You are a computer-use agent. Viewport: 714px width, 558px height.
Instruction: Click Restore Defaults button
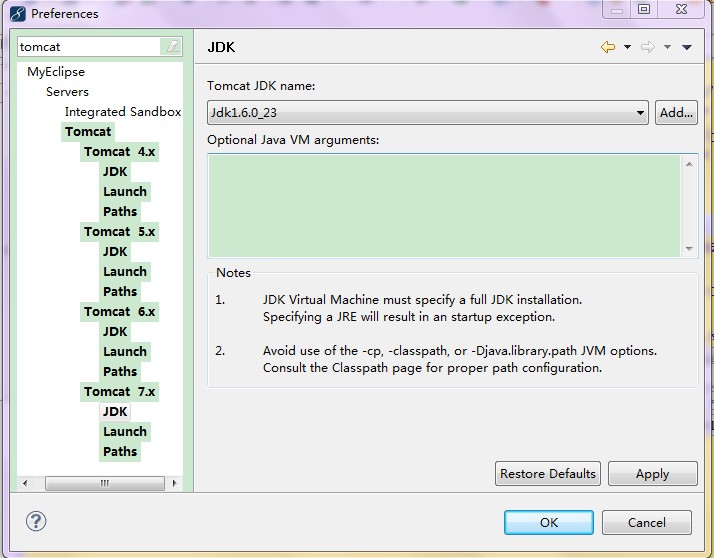pyautogui.click(x=548, y=474)
